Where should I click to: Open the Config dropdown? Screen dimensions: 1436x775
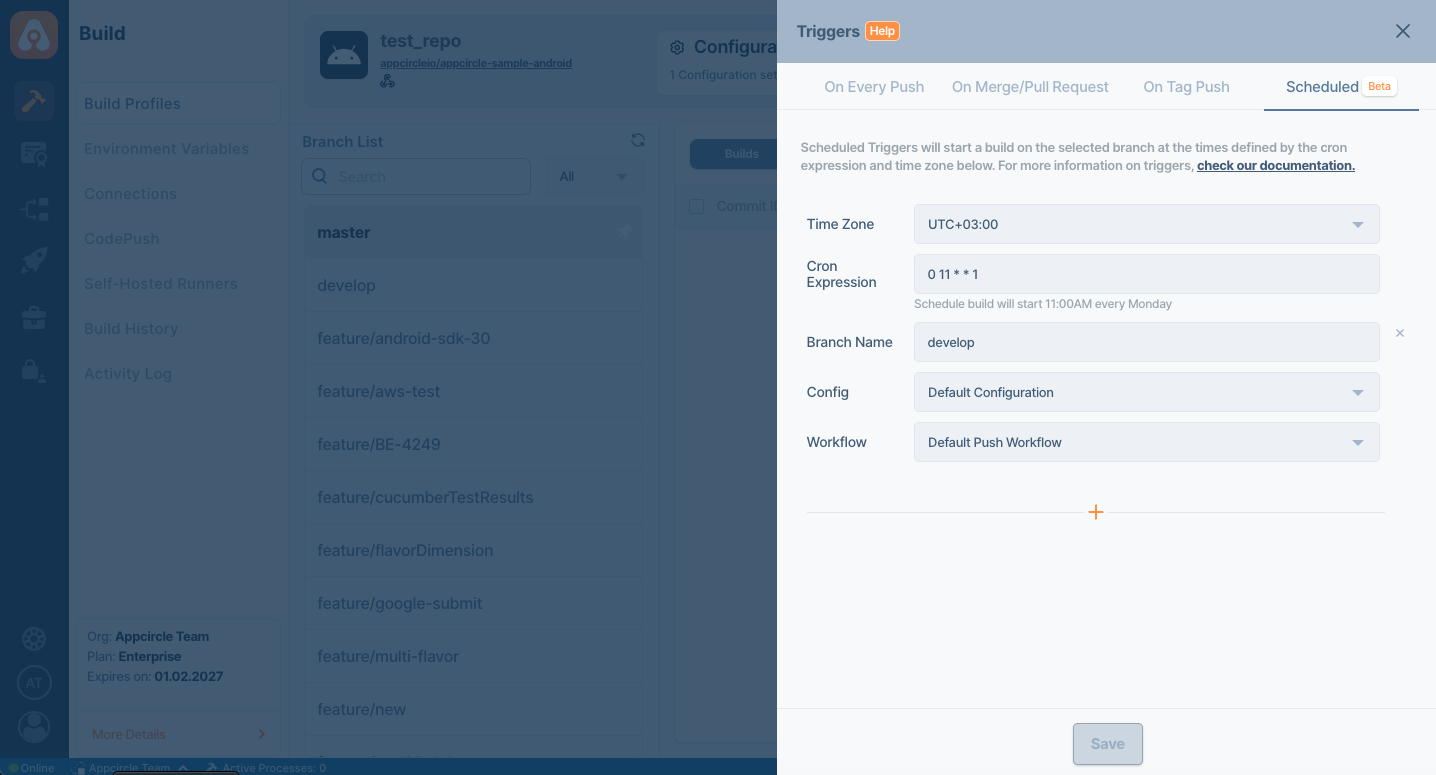coord(1147,392)
